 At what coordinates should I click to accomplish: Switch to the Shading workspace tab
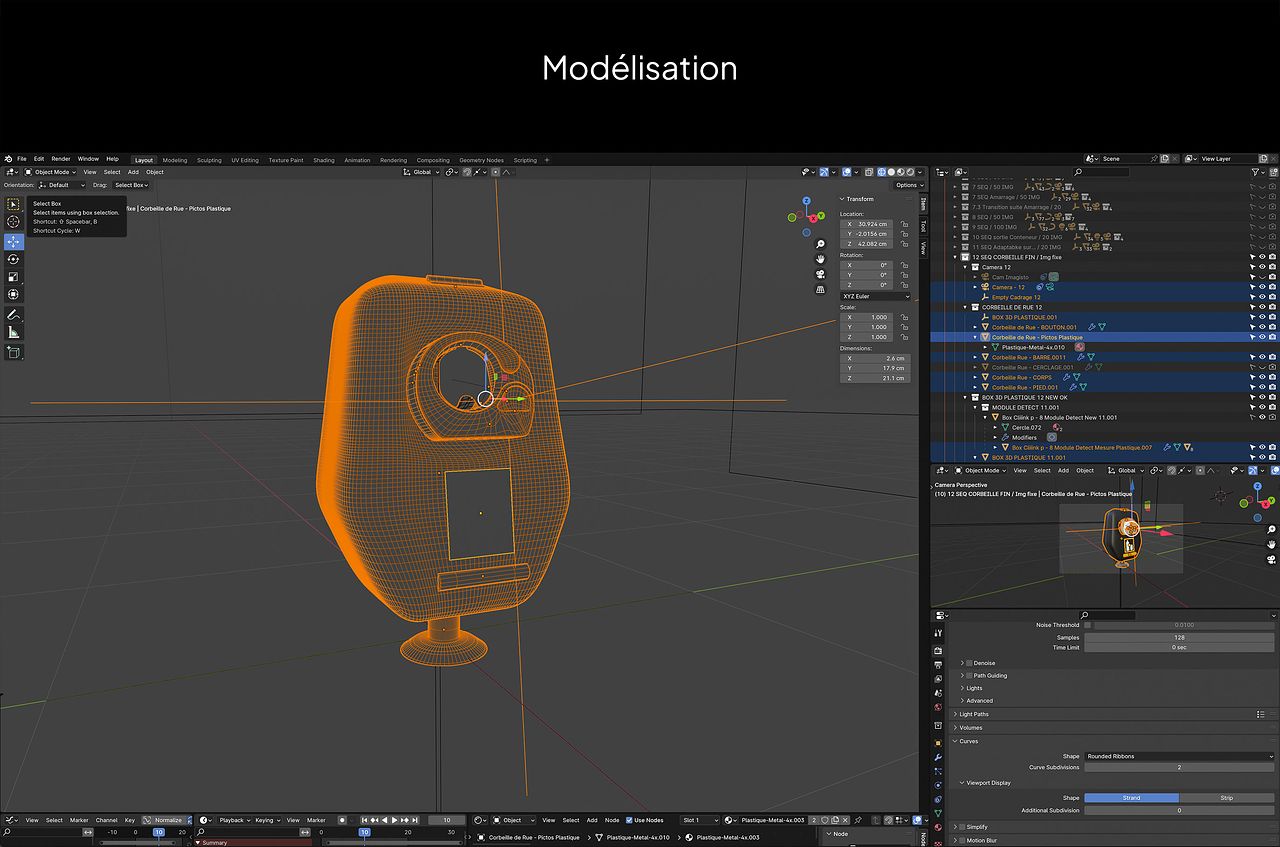pos(323,160)
